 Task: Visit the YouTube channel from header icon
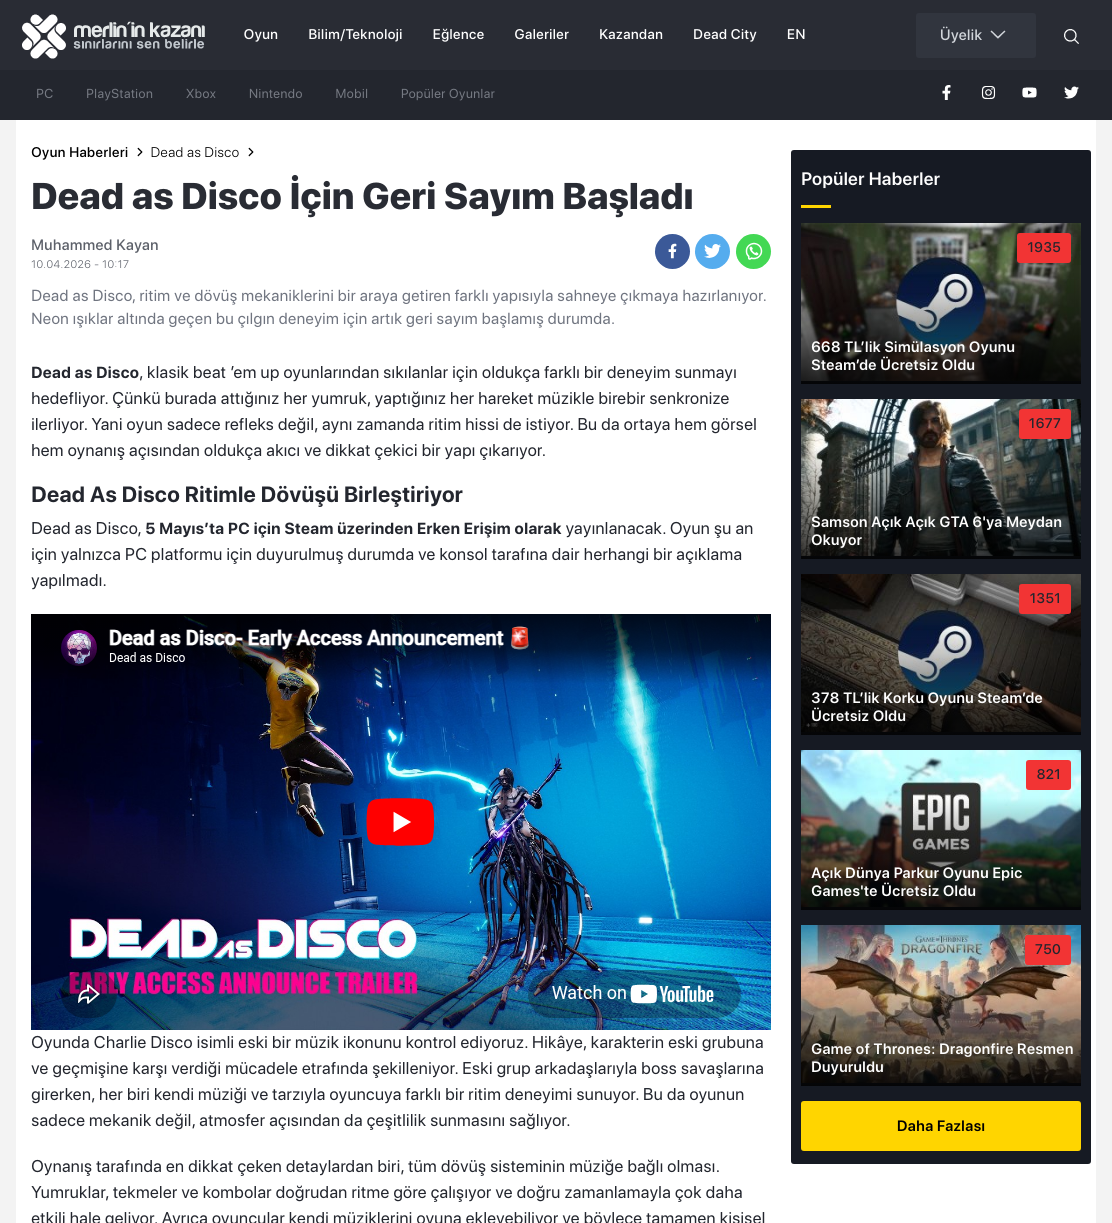click(1029, 93)
